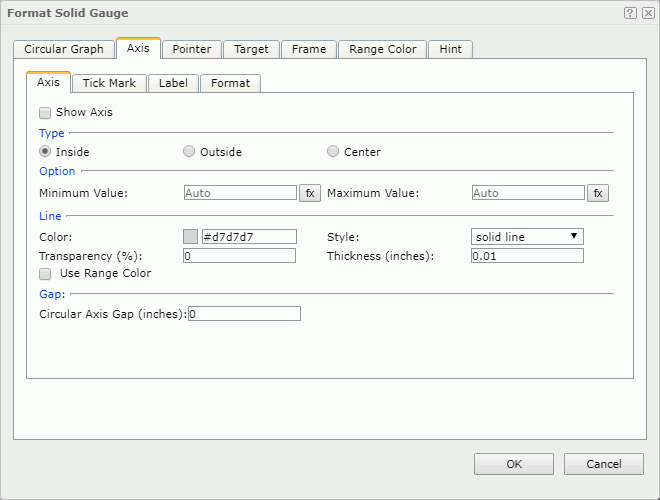Click the Circular Axis Gap field
Viewport: 660px width, 500px height.
click(244, 314)
